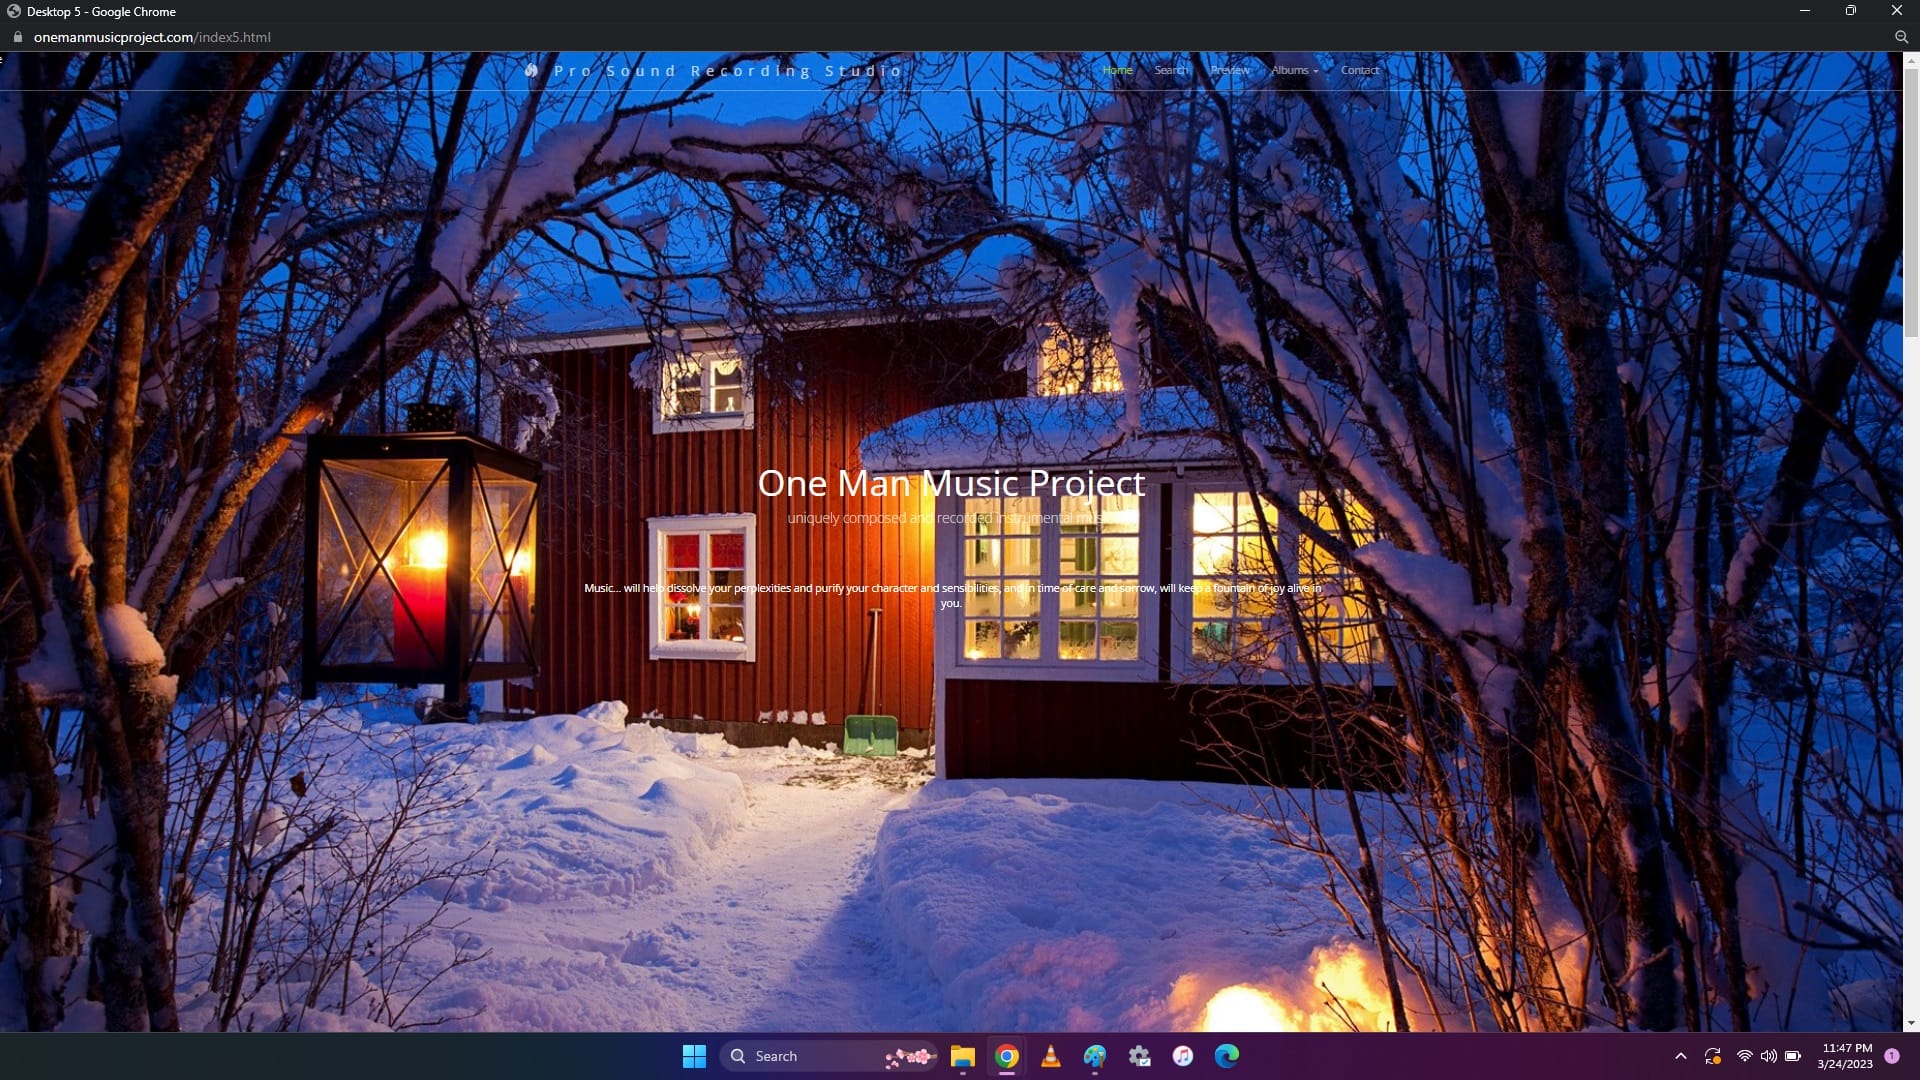
Task: Click the address bar URL field
Action: click(x=152, y=37)
